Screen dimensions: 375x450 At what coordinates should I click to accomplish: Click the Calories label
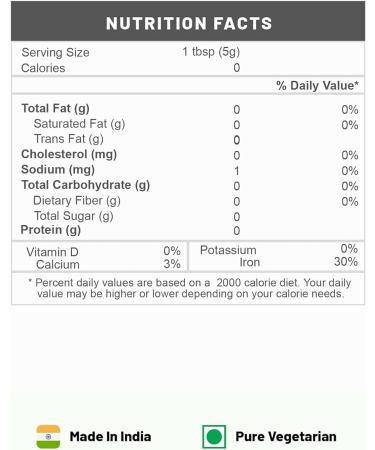[x=43, y=68]
